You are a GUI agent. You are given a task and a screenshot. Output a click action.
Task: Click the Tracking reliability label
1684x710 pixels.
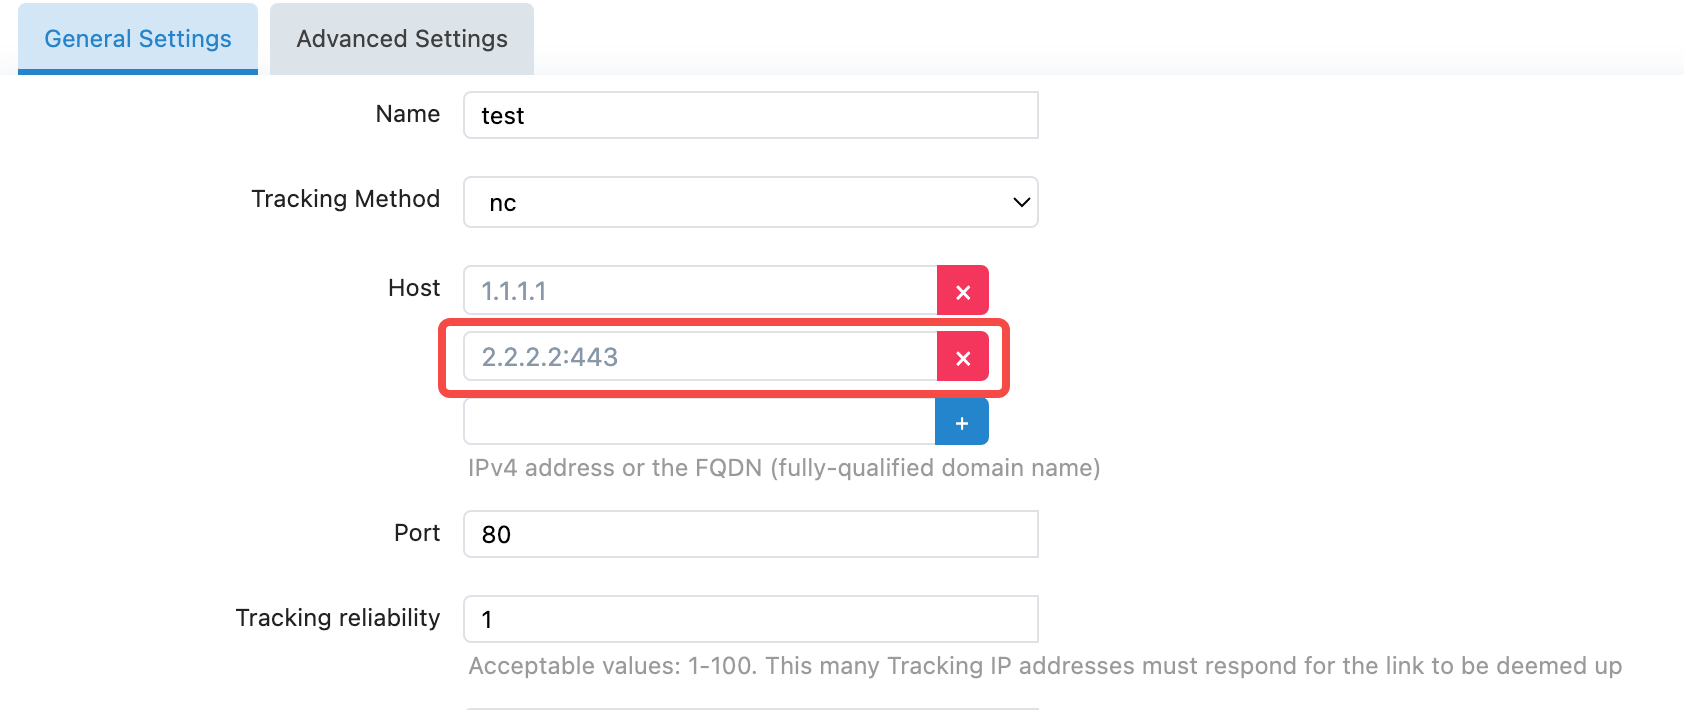[x=338, y=618]
